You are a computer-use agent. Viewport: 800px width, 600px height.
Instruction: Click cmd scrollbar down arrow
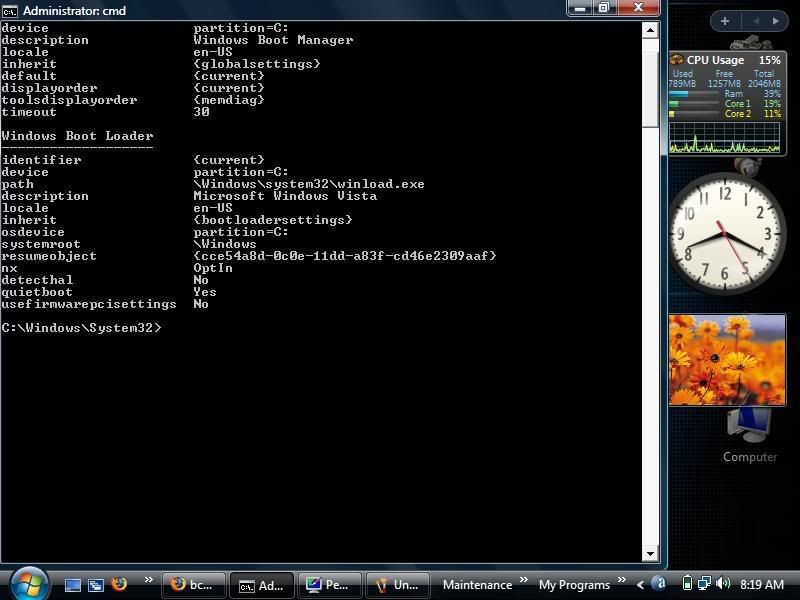pos(650,554)
